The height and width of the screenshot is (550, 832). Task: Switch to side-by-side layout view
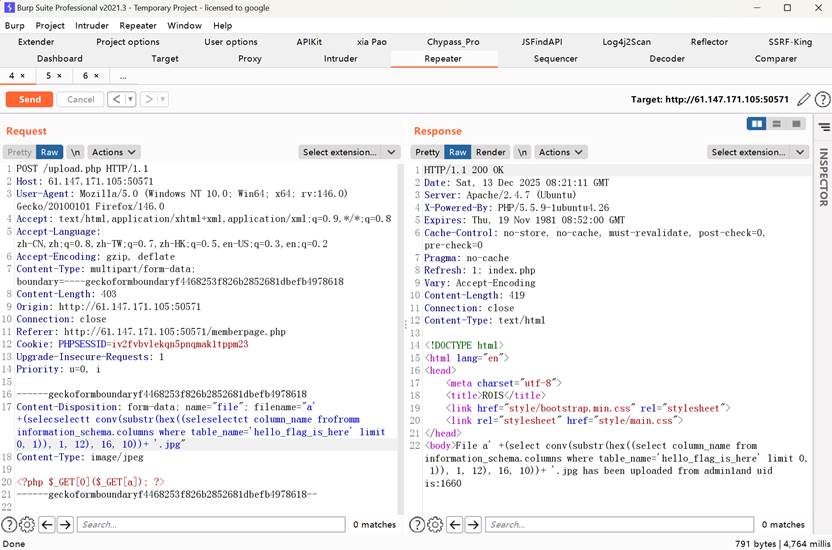(757, 124)
